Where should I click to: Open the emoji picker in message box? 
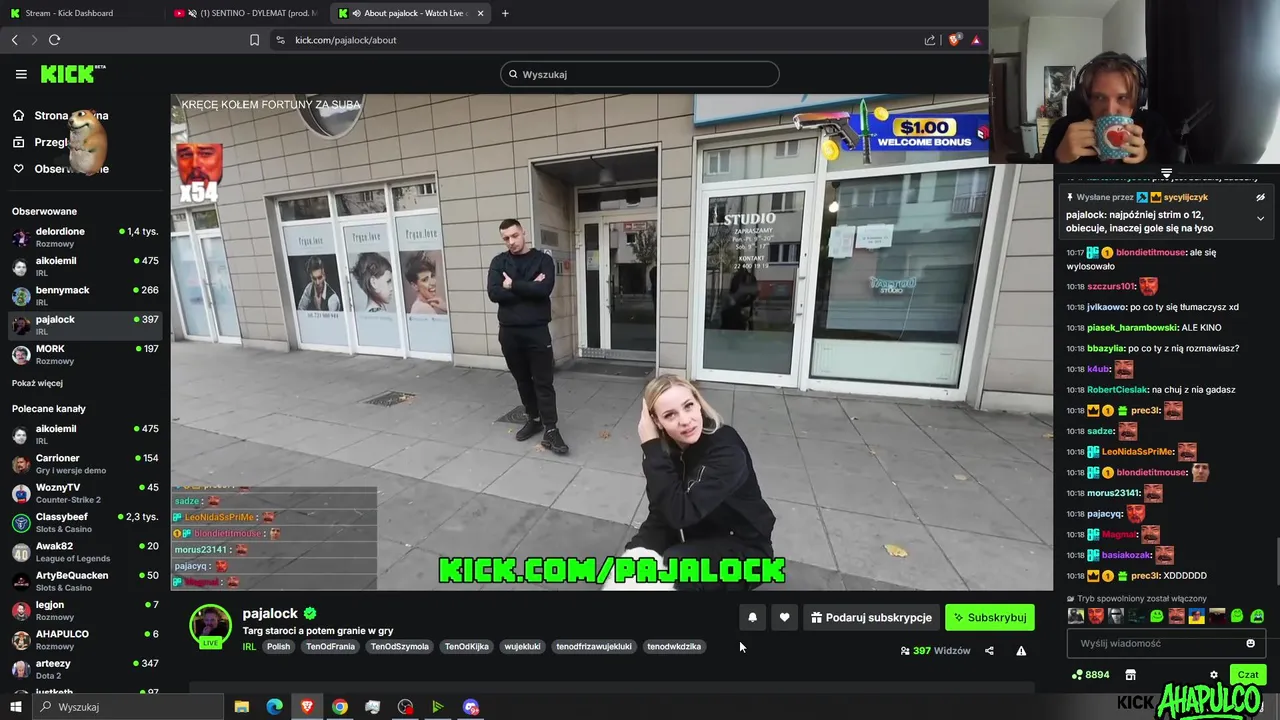[1250, 644]
